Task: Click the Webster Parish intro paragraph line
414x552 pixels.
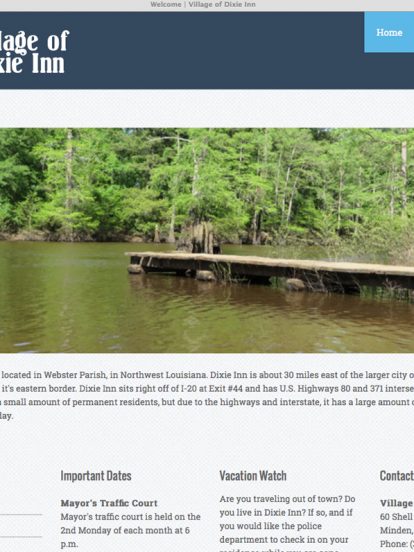Action: click(x=207, y=375)
